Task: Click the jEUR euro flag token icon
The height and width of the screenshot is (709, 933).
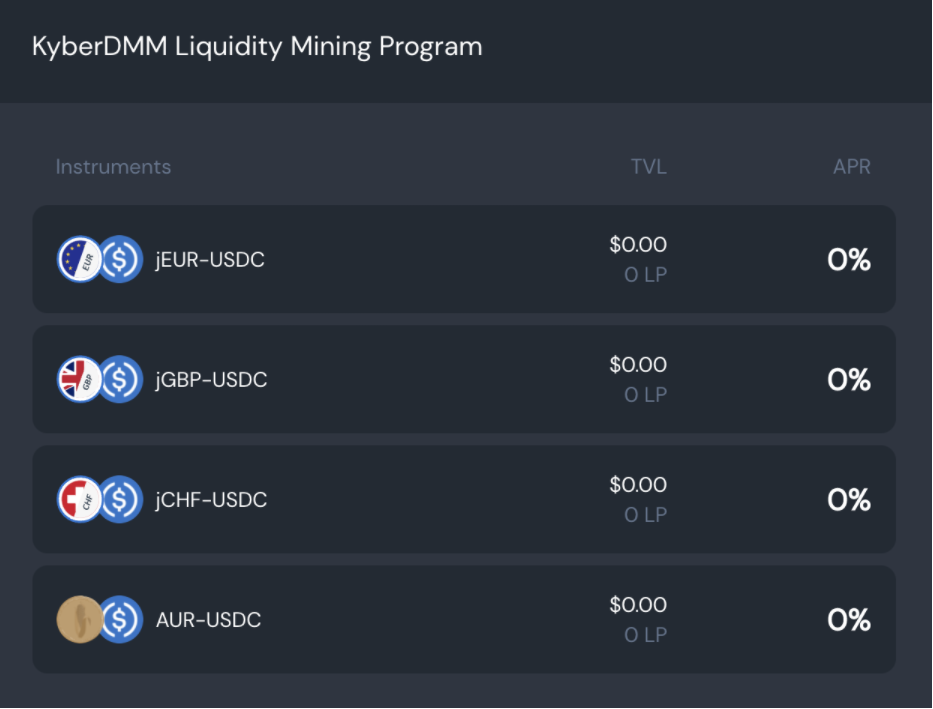Action: pyautogui.click(x=78, y=260)
